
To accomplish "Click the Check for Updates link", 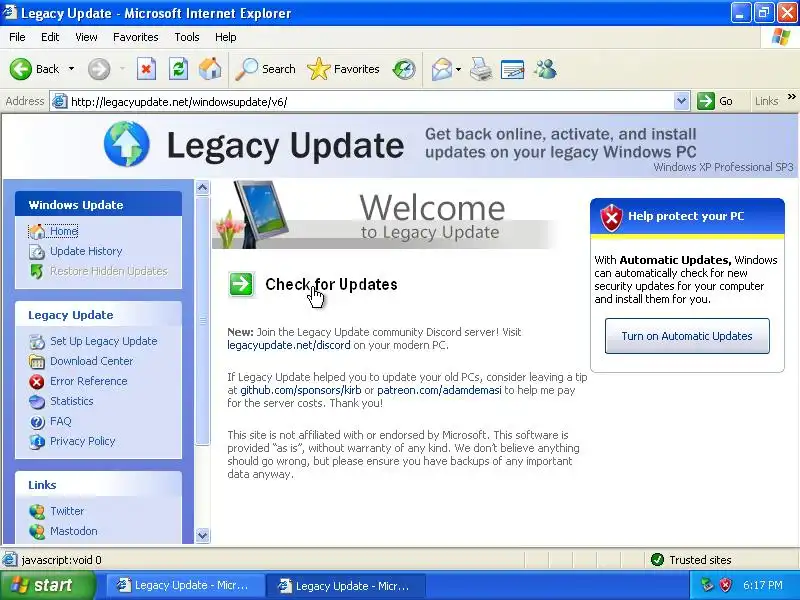I will [331, 284].
